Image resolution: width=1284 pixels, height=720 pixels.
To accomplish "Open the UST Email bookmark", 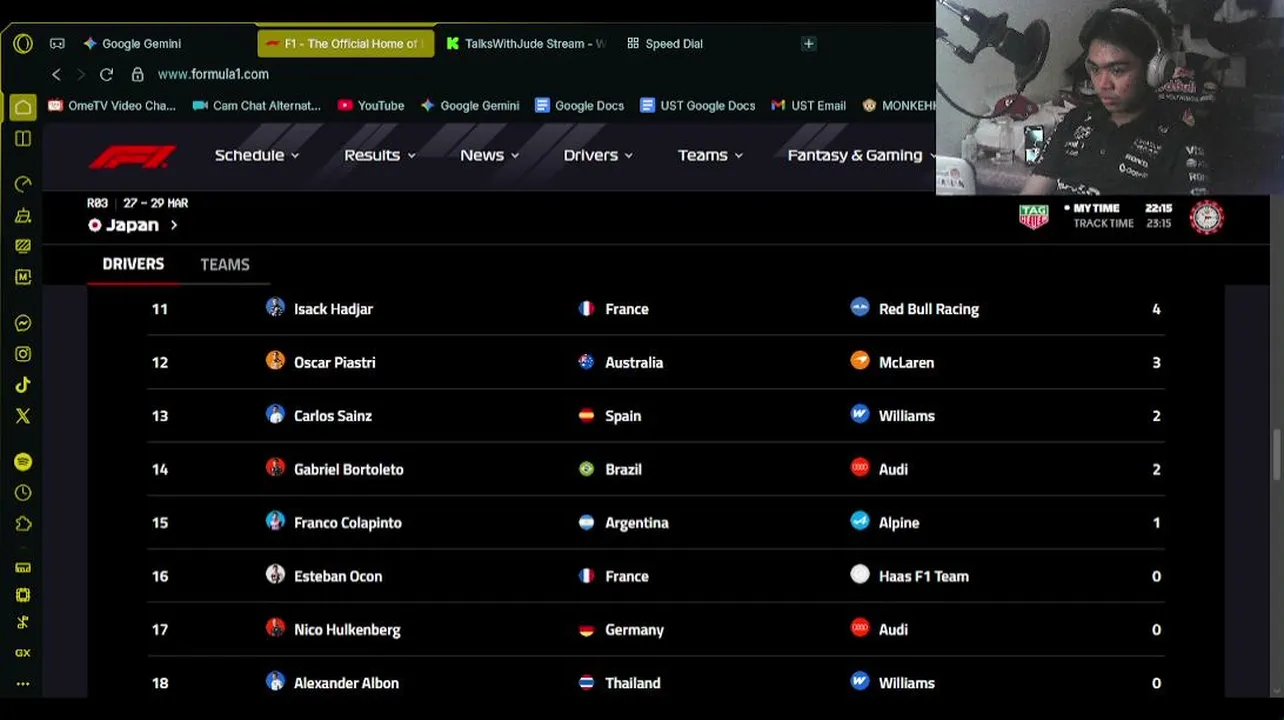I will coord(808,106).
